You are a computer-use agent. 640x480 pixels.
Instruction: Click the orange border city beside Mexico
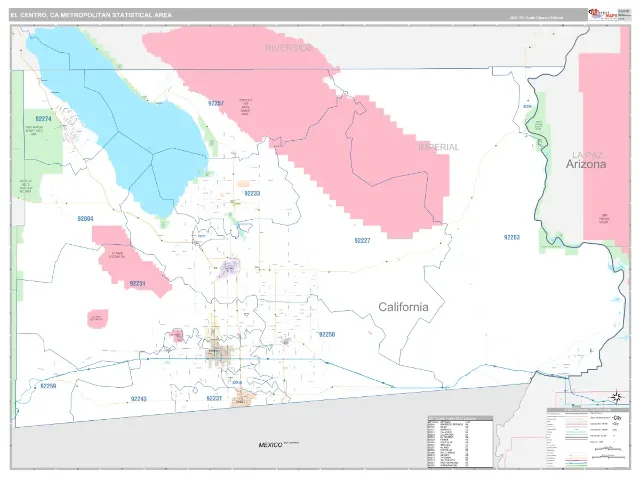pyautogui.click(x=244, y=398)
